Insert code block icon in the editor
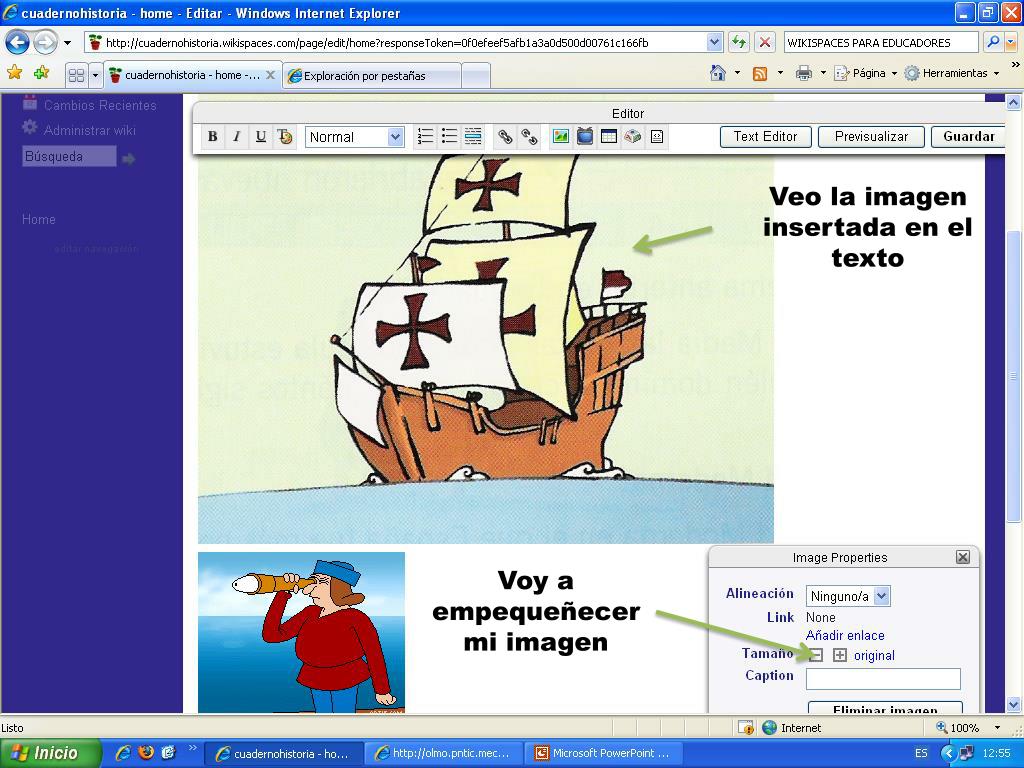 click(x=657, y=136)
